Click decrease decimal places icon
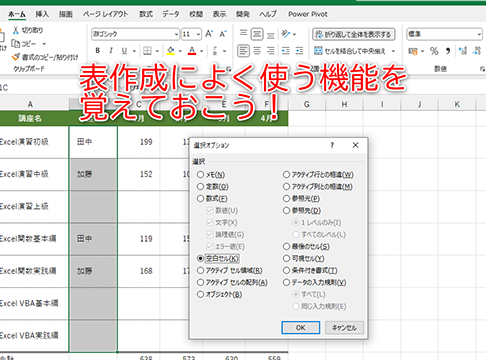486x360 pixels. [477, 51]
